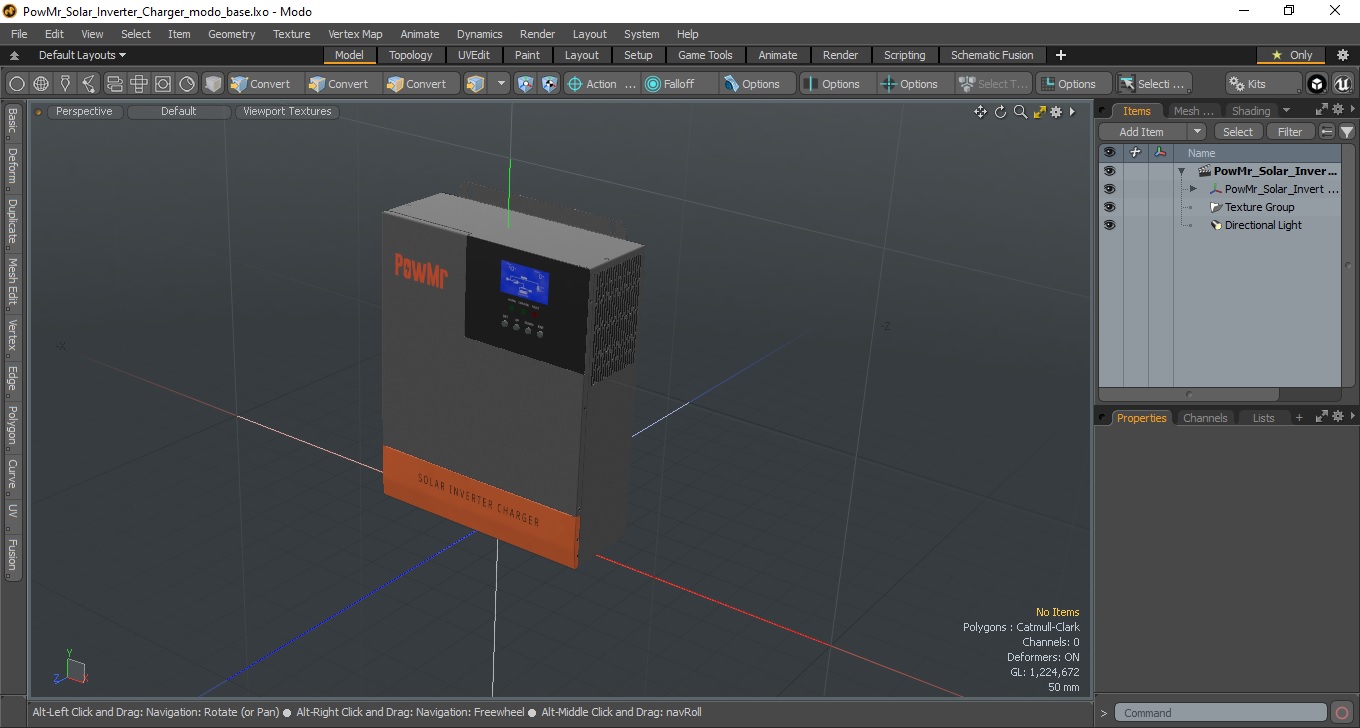1360x728 pixels.
Task: Open the Vertex Map menu
Action: (x=355, y=34)
